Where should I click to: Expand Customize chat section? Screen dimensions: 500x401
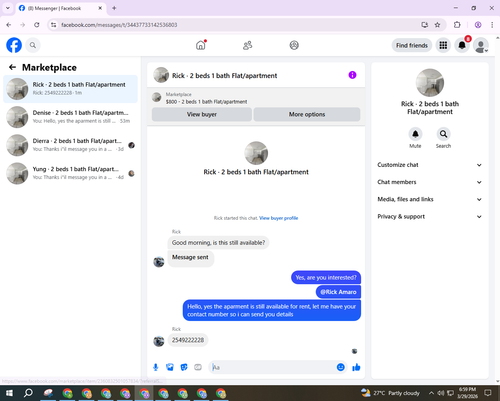(x=430, y=165)
